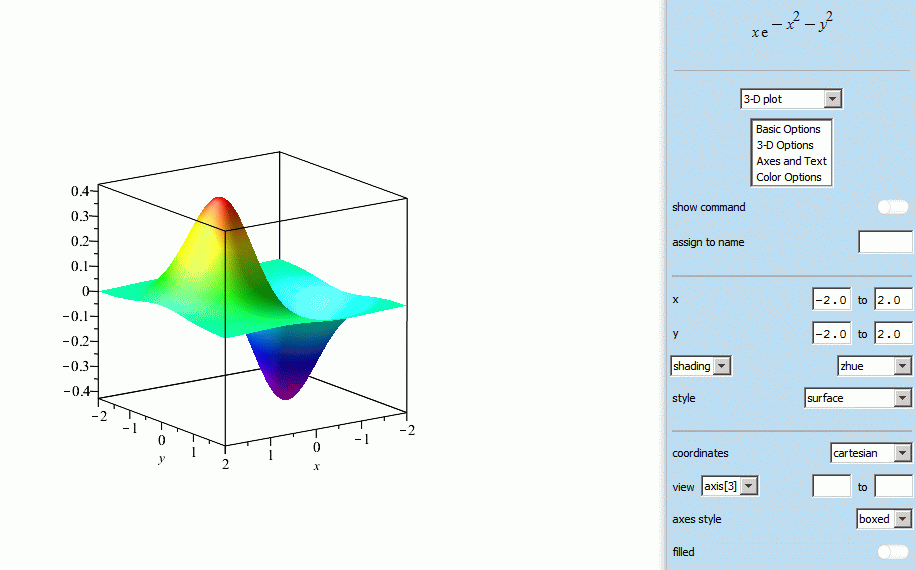Click the x range start field

831,300
